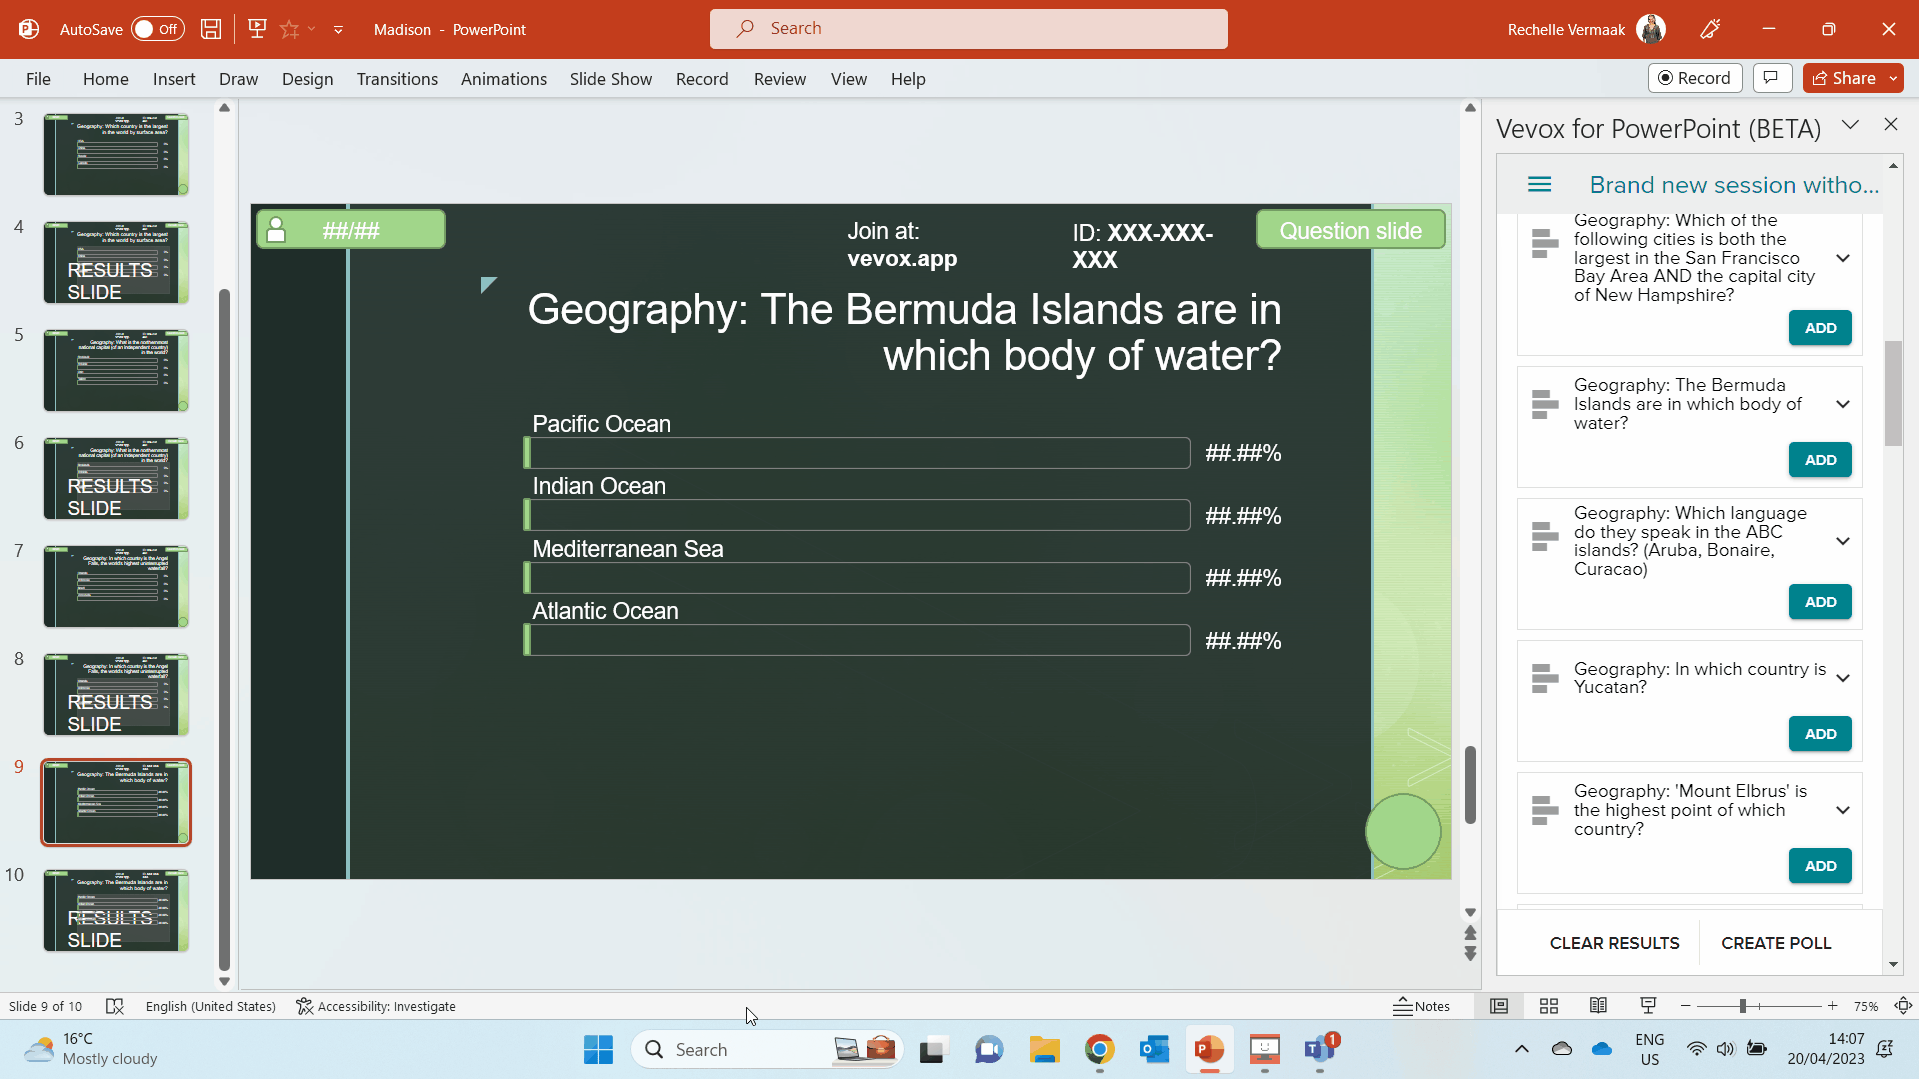Open Vevox task pane options chevron
1919x1079 pixels.
[1850, 125]
